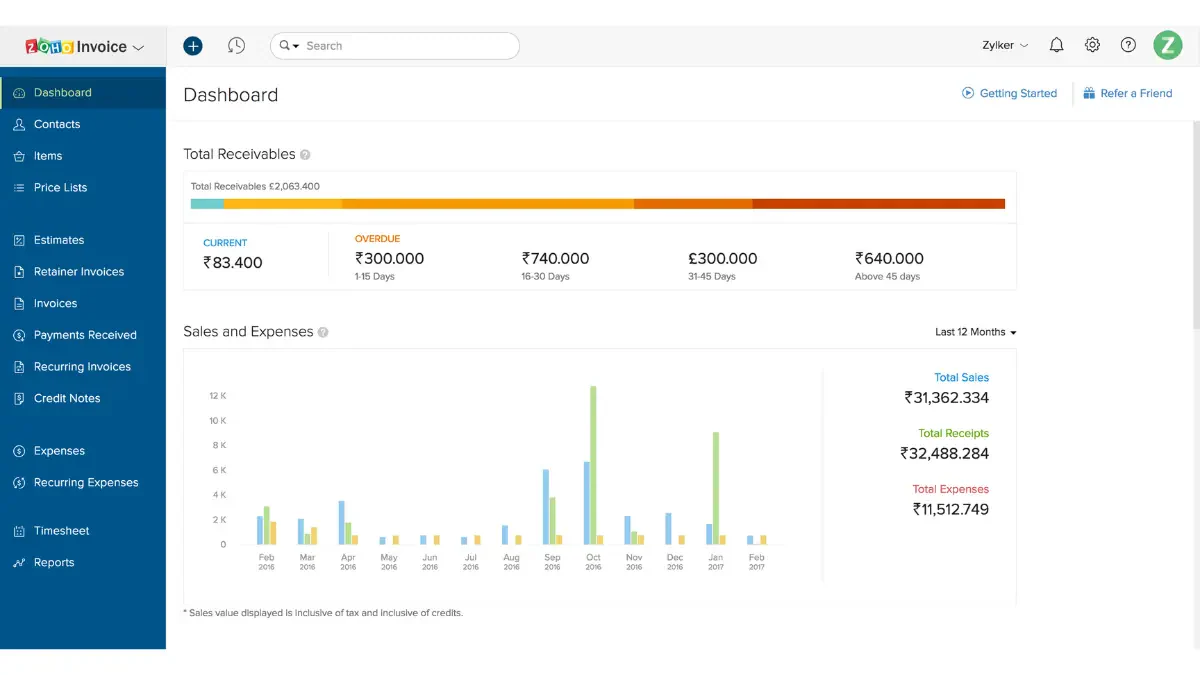Image resolution: width=1200 pixels, height=675 pixels.
Task: Open the notifications bell icon
Action: tap(1056, 45)
